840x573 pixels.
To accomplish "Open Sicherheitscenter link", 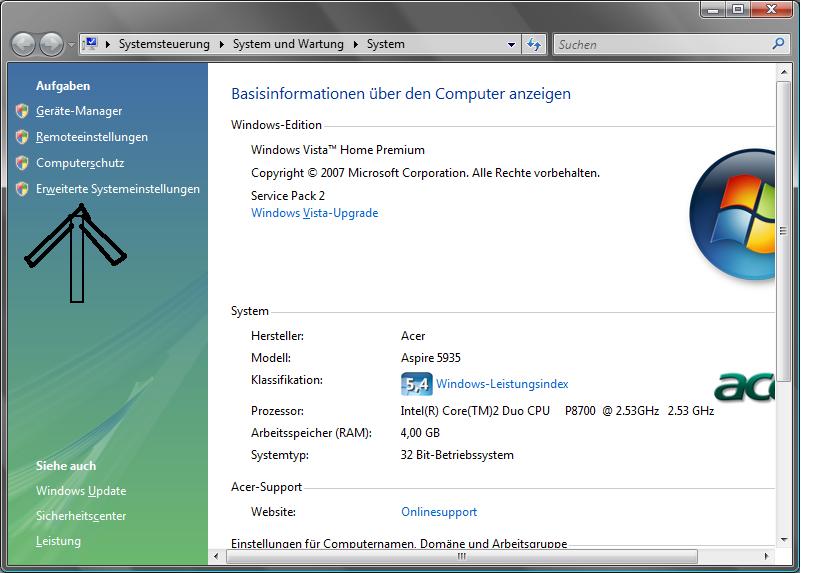I will (x=81, y=516).
